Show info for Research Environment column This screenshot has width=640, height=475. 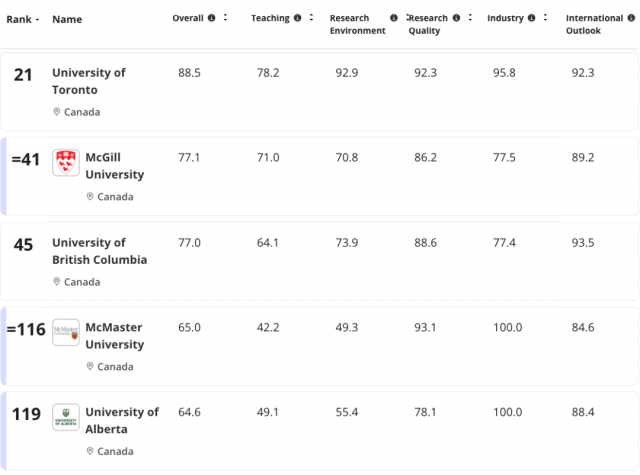[393, 18]
